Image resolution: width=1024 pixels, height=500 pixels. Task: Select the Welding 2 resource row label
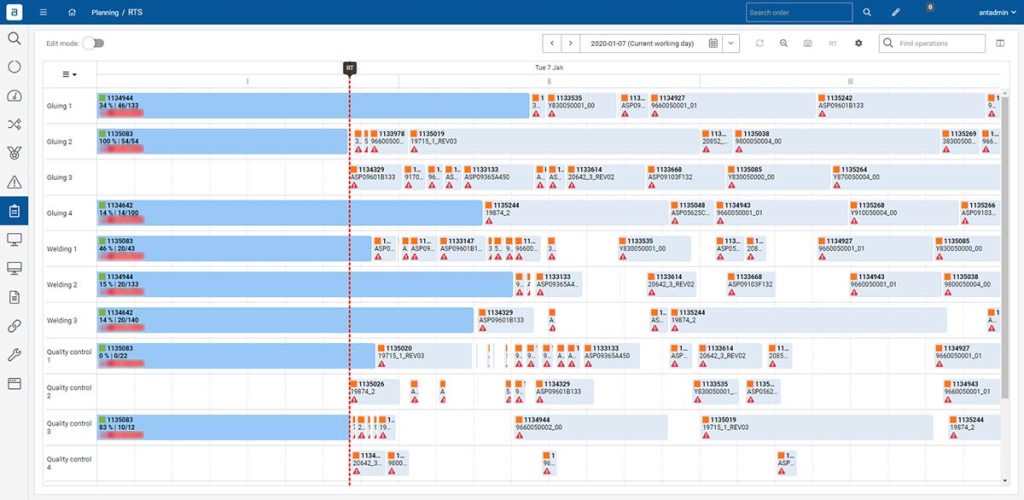pyautogui.click(x=62, y=285)
